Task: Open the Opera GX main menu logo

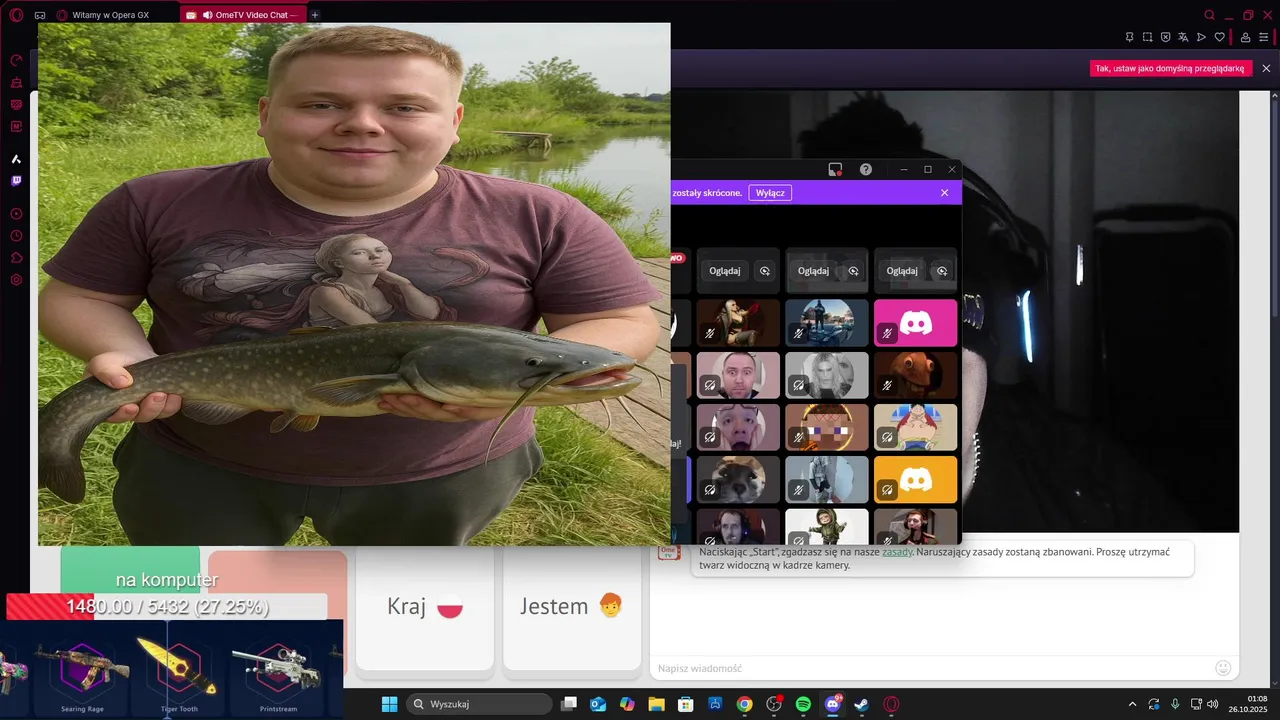Action: [16, 15]
